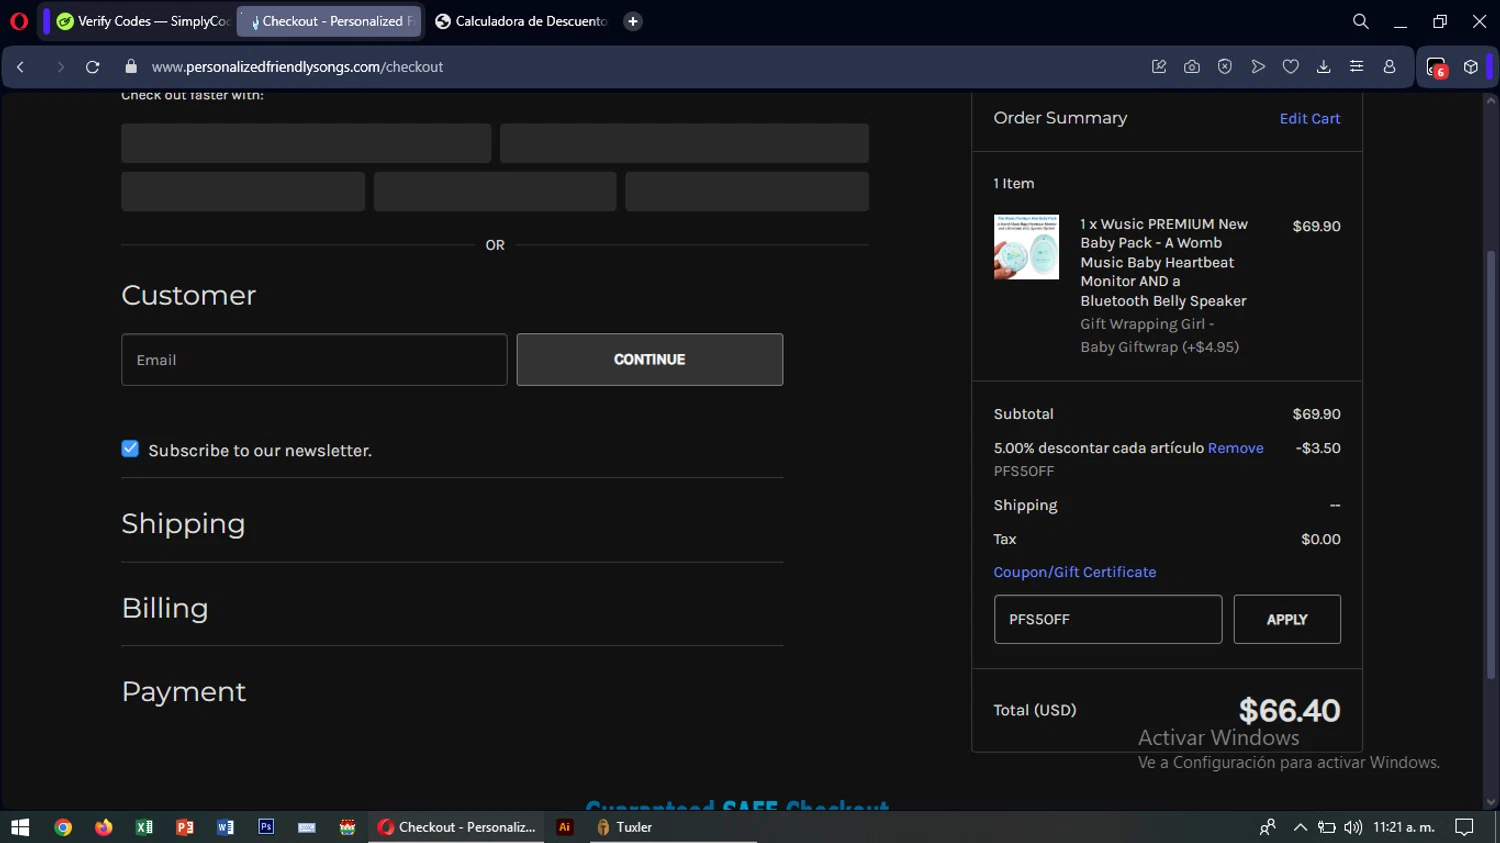Search open tabs with the magnifier
Screen dimensions: 1500x843
(x=1361, y=21)
